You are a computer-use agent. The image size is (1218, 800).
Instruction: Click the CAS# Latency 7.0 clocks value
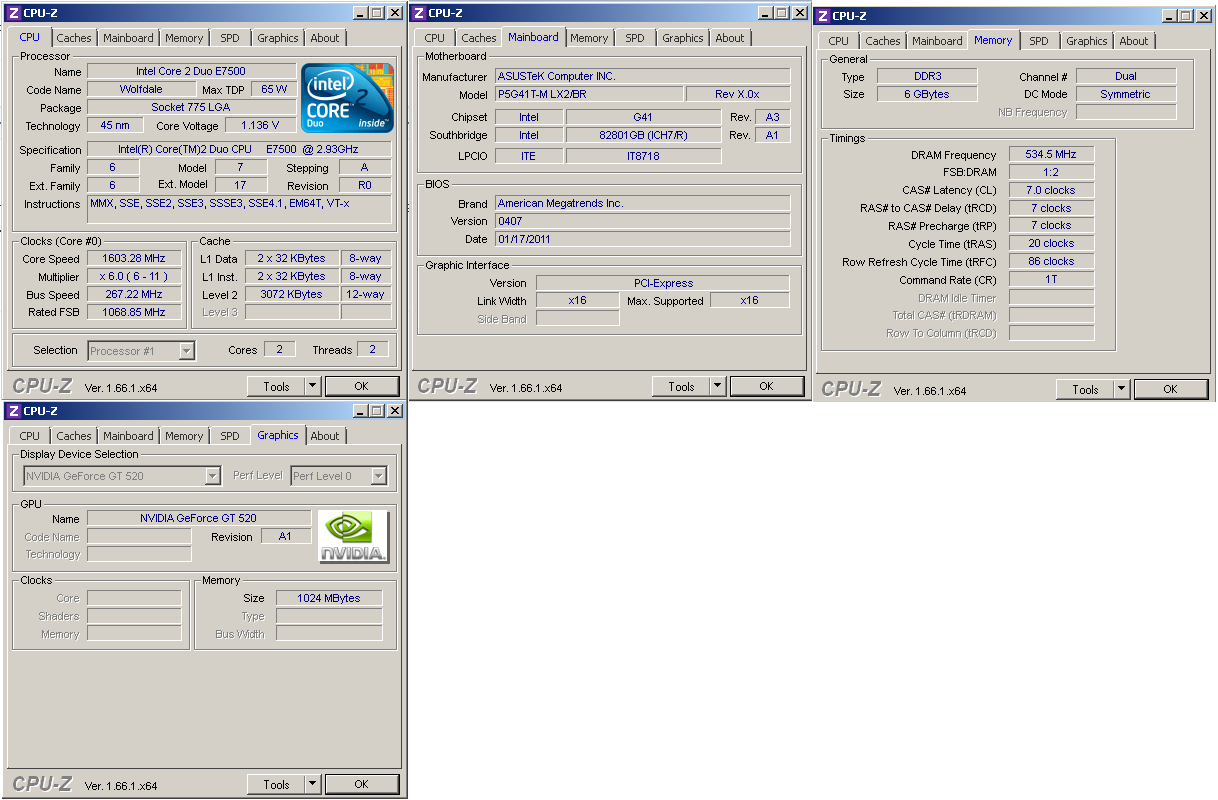point(1051,190)
